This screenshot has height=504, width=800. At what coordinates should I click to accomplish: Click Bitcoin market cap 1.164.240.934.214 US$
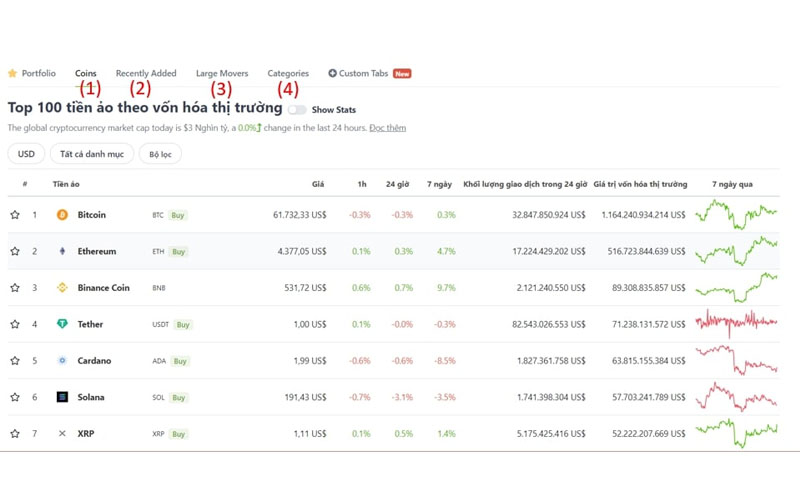643,215
